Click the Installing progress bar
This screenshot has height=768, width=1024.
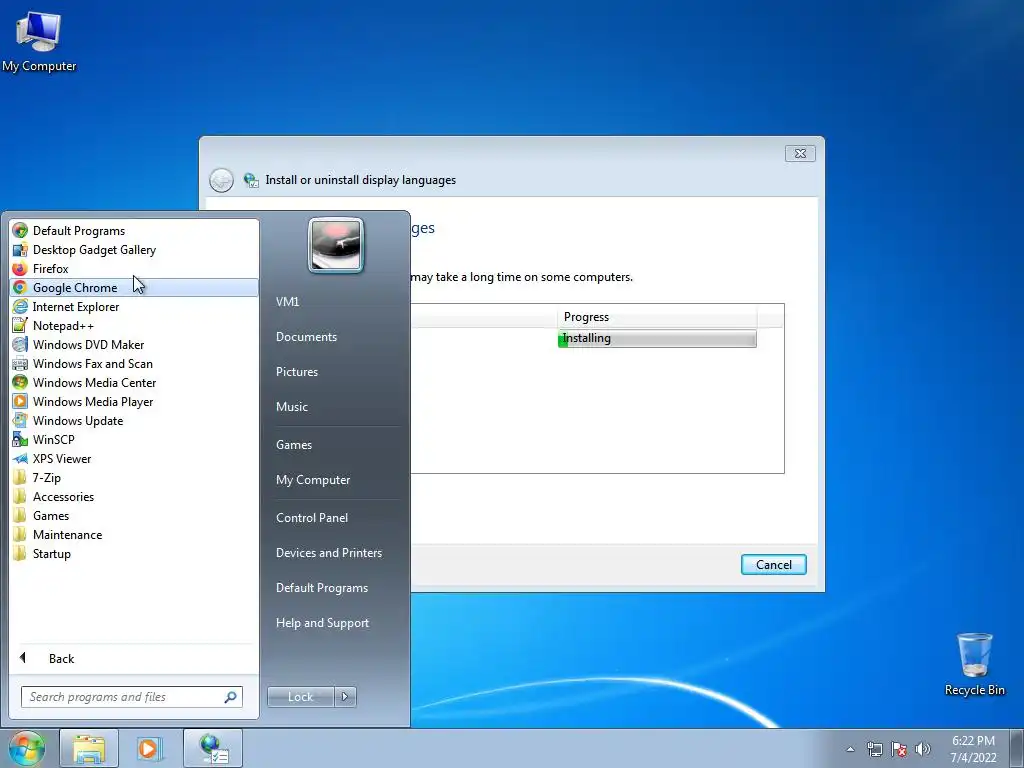[657, 338]
